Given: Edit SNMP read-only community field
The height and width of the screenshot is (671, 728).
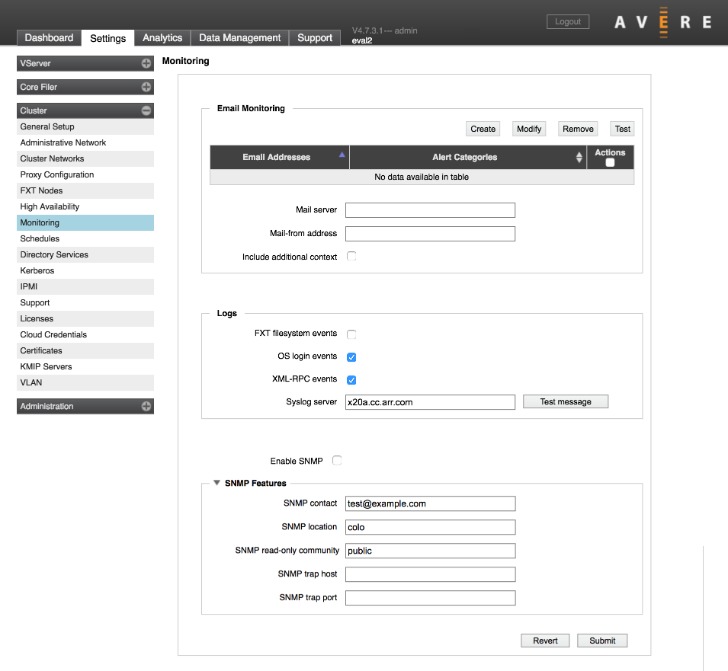Looking at the screenshot, I should coord(430,551).
